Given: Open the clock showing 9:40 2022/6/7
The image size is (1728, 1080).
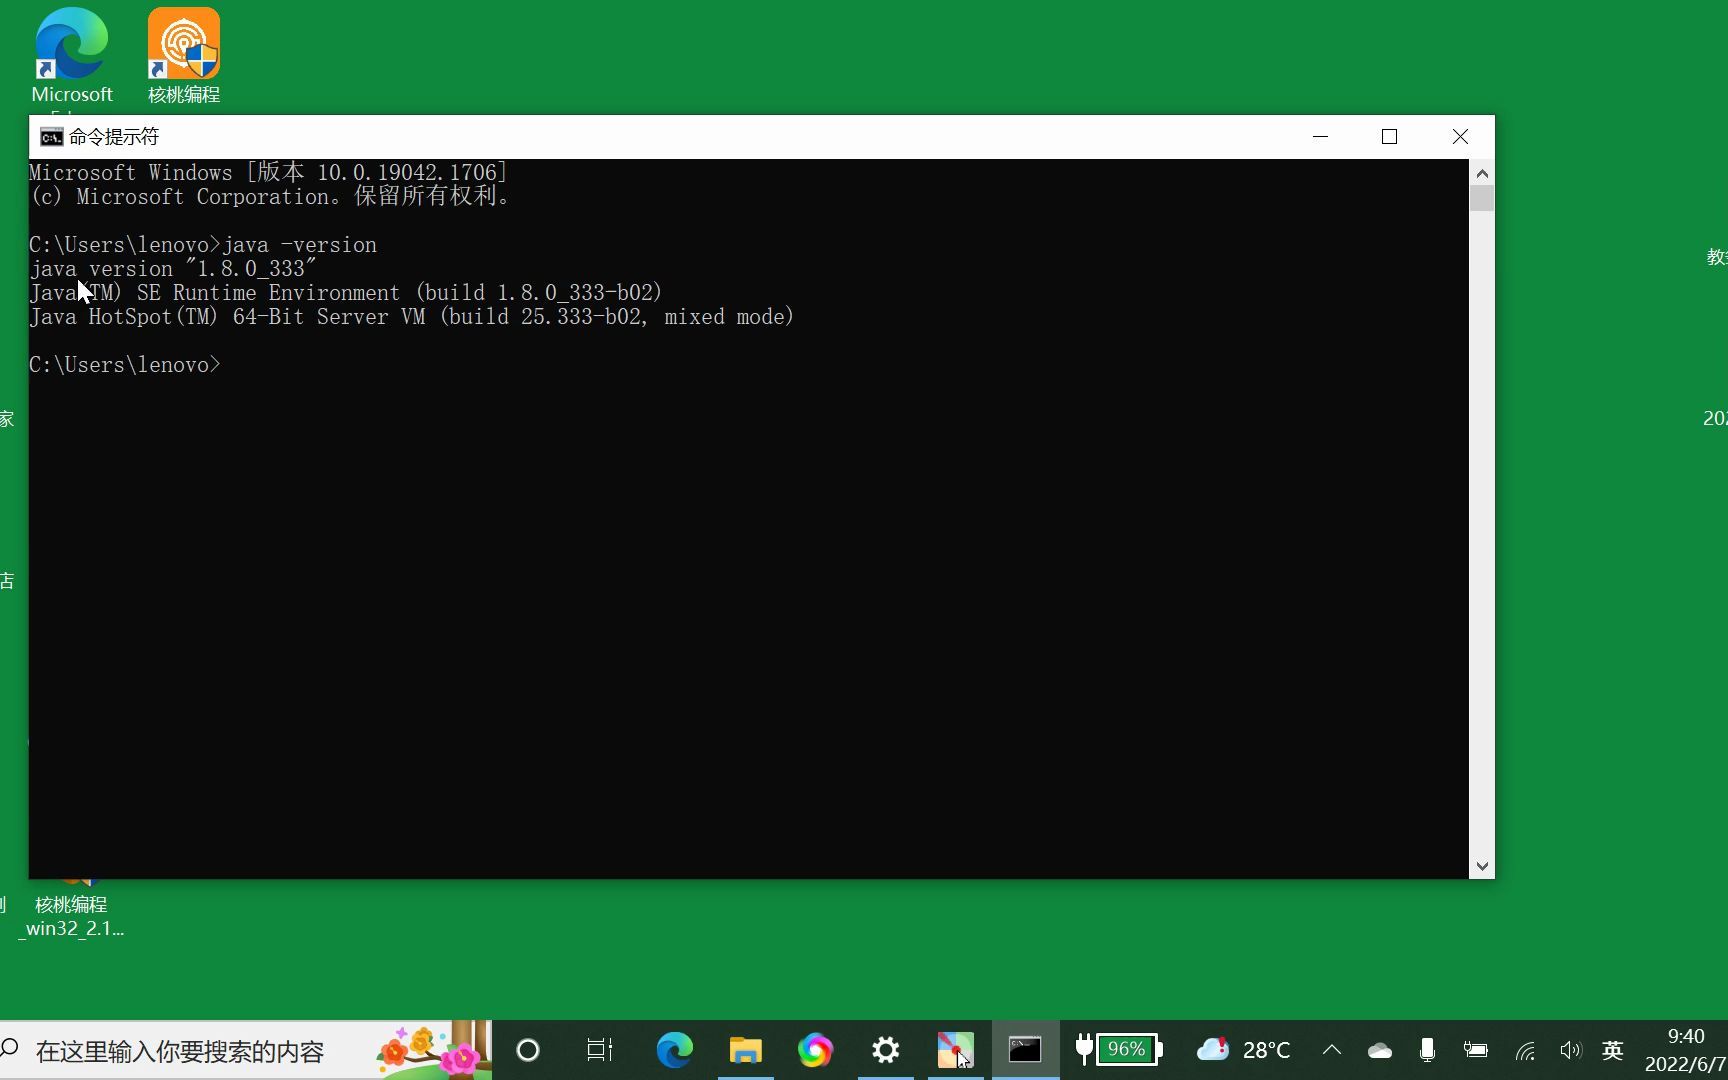Looking at the screenshot, I should [1686, 1050].
